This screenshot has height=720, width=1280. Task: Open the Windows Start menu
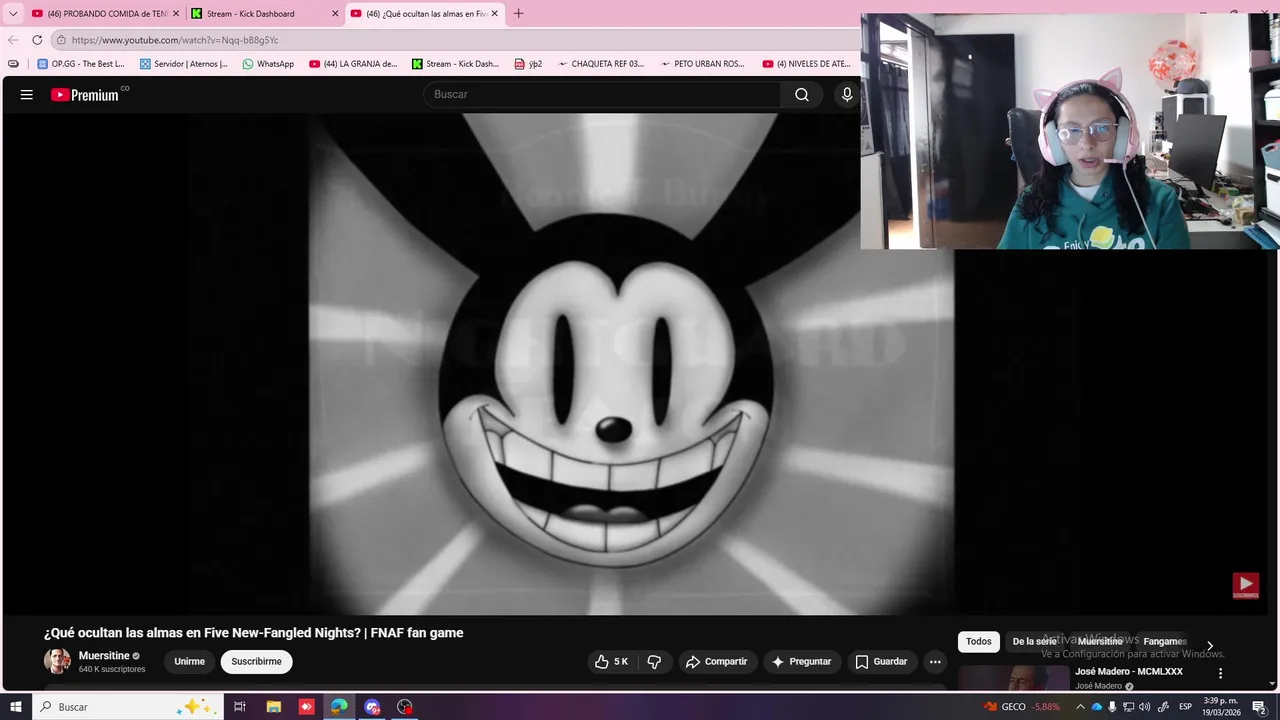(16, 707)
